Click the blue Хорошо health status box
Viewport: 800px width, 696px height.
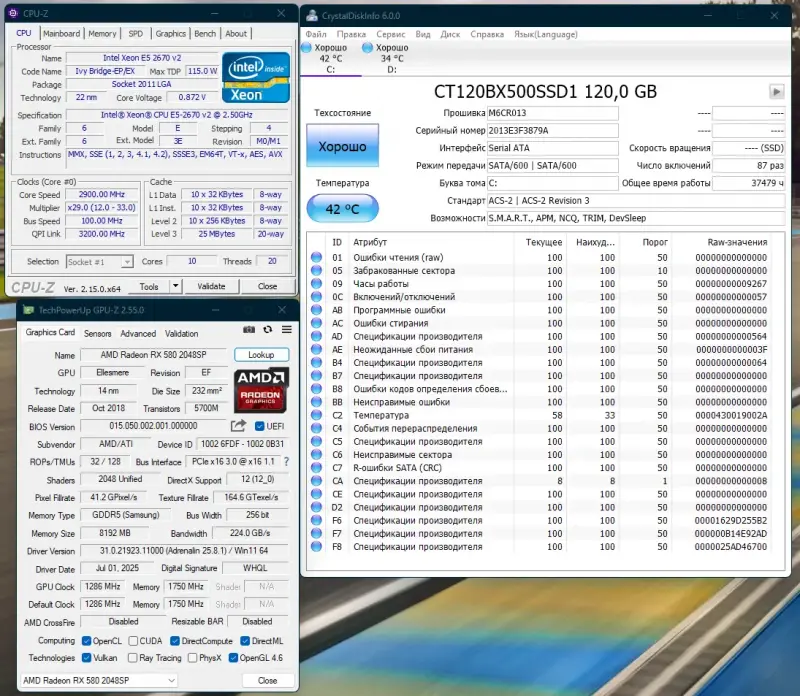[x=343, y=147]
